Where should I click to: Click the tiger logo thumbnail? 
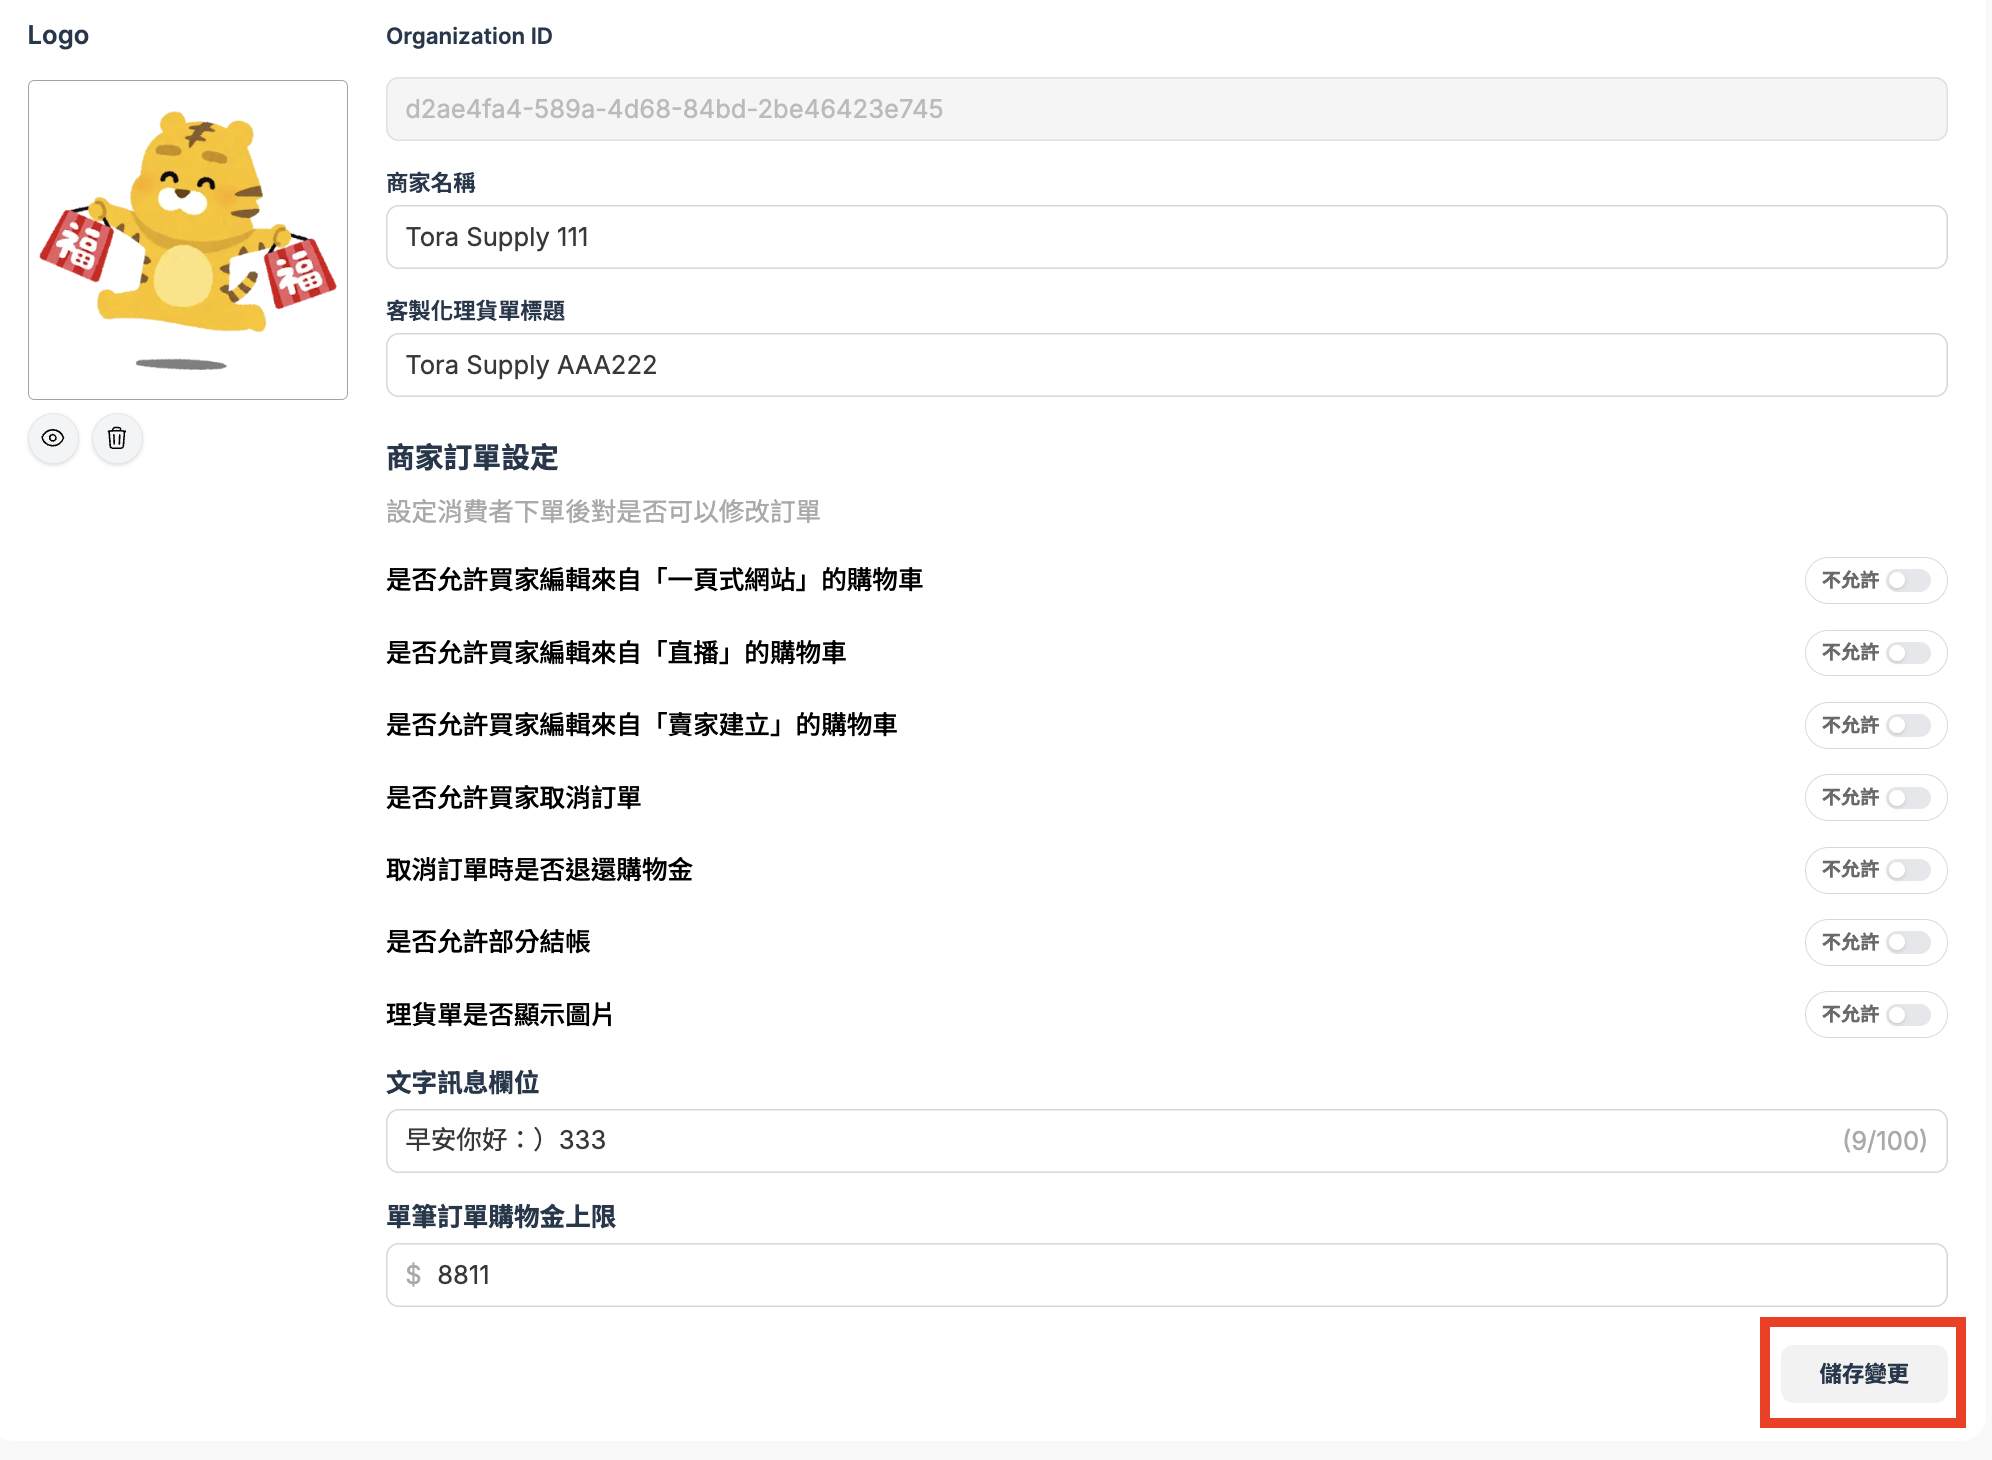pyautogui.click(x=187, y=238)
